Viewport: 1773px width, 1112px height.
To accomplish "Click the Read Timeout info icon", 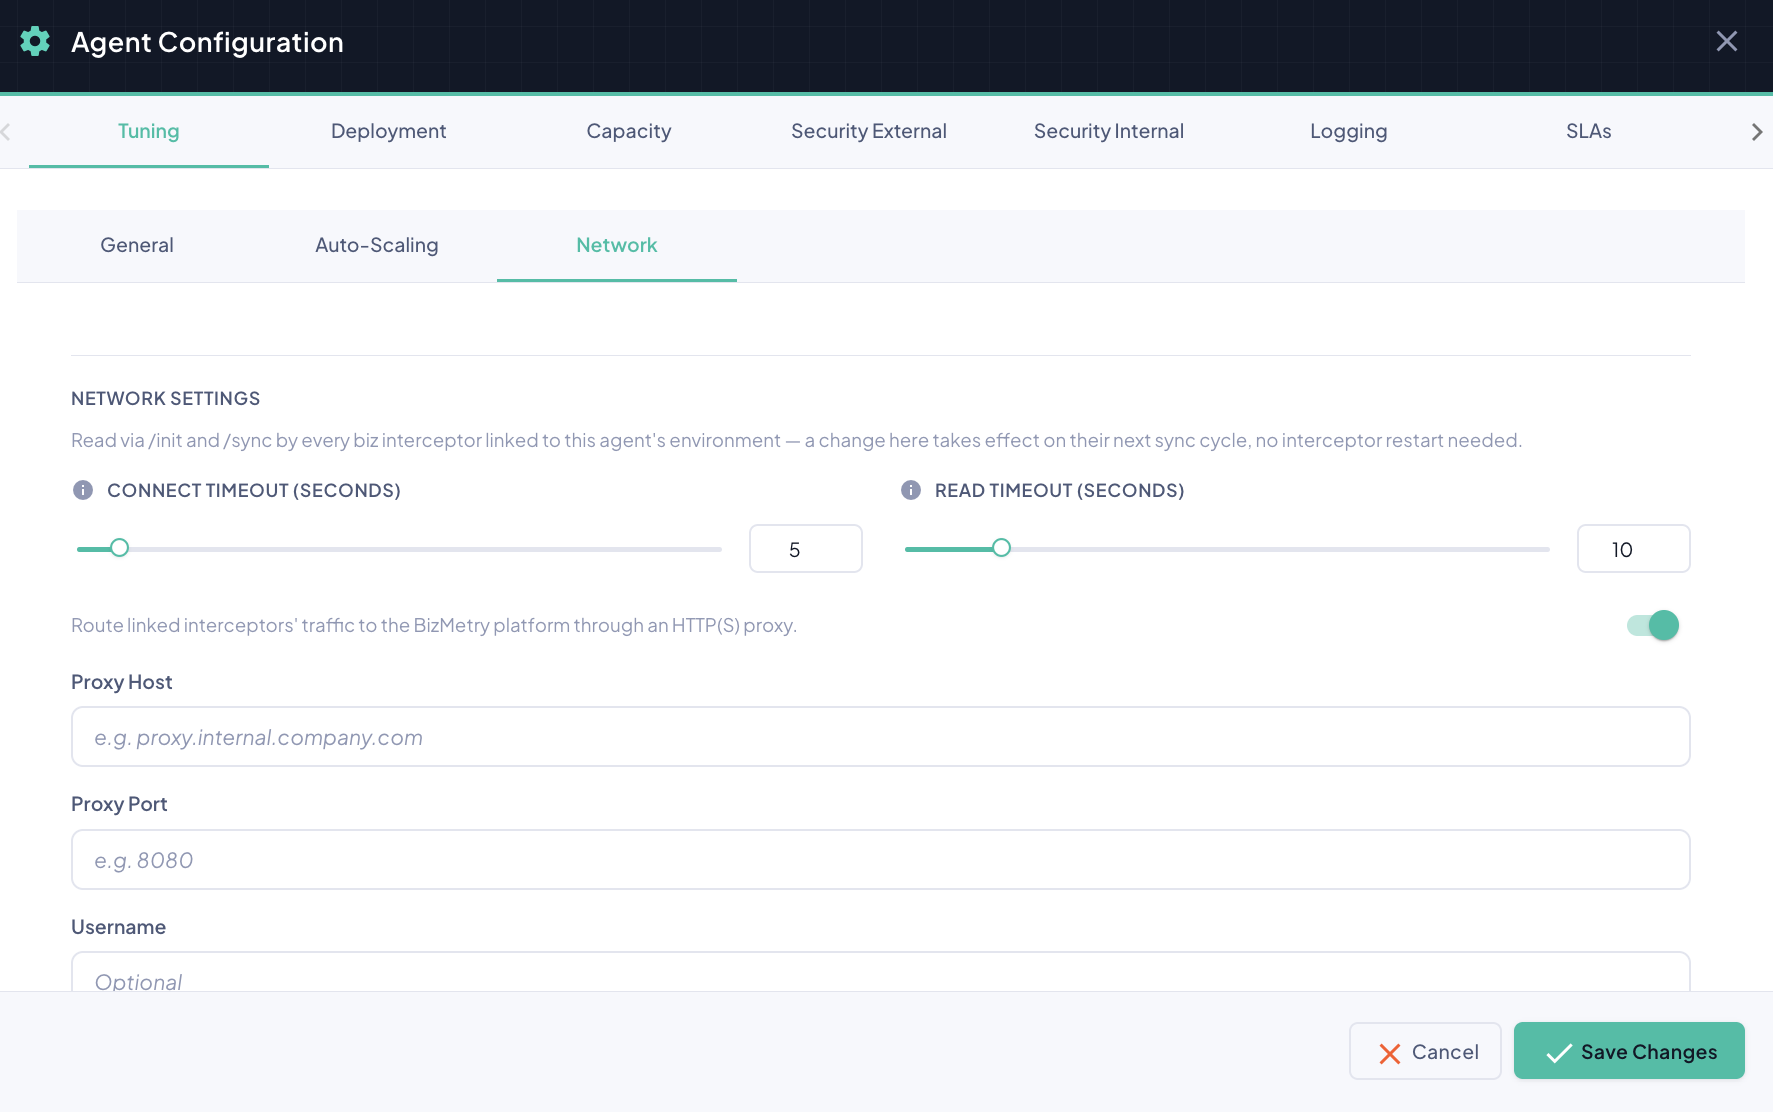I will click(911, 490).
